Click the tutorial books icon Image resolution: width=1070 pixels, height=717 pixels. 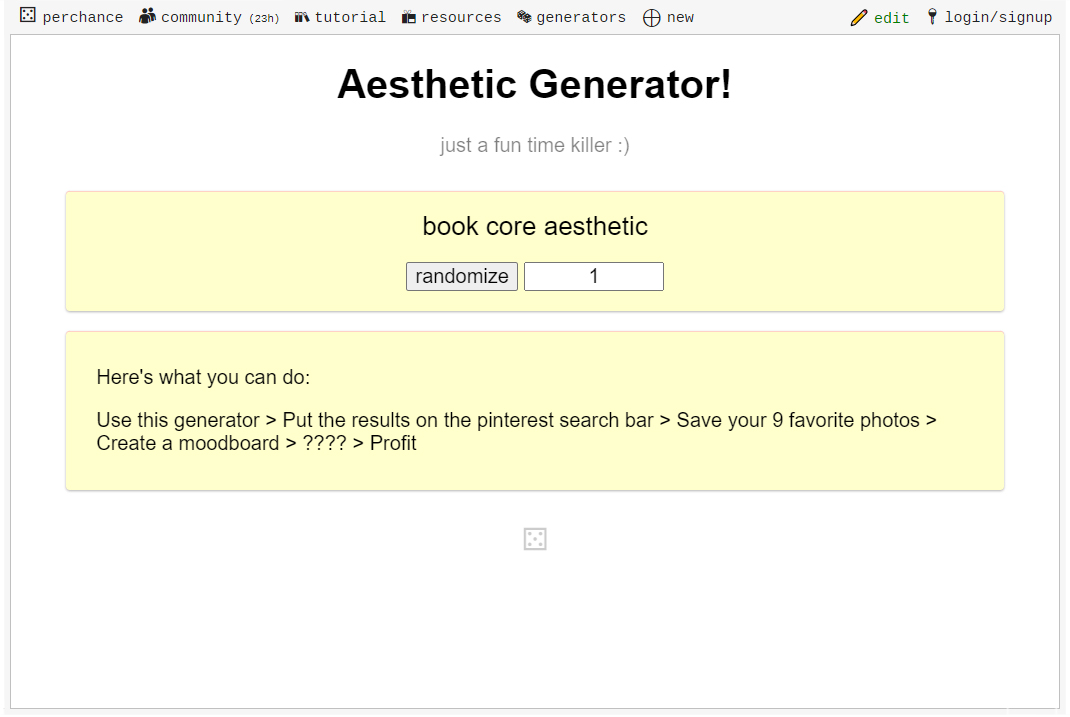302,17
